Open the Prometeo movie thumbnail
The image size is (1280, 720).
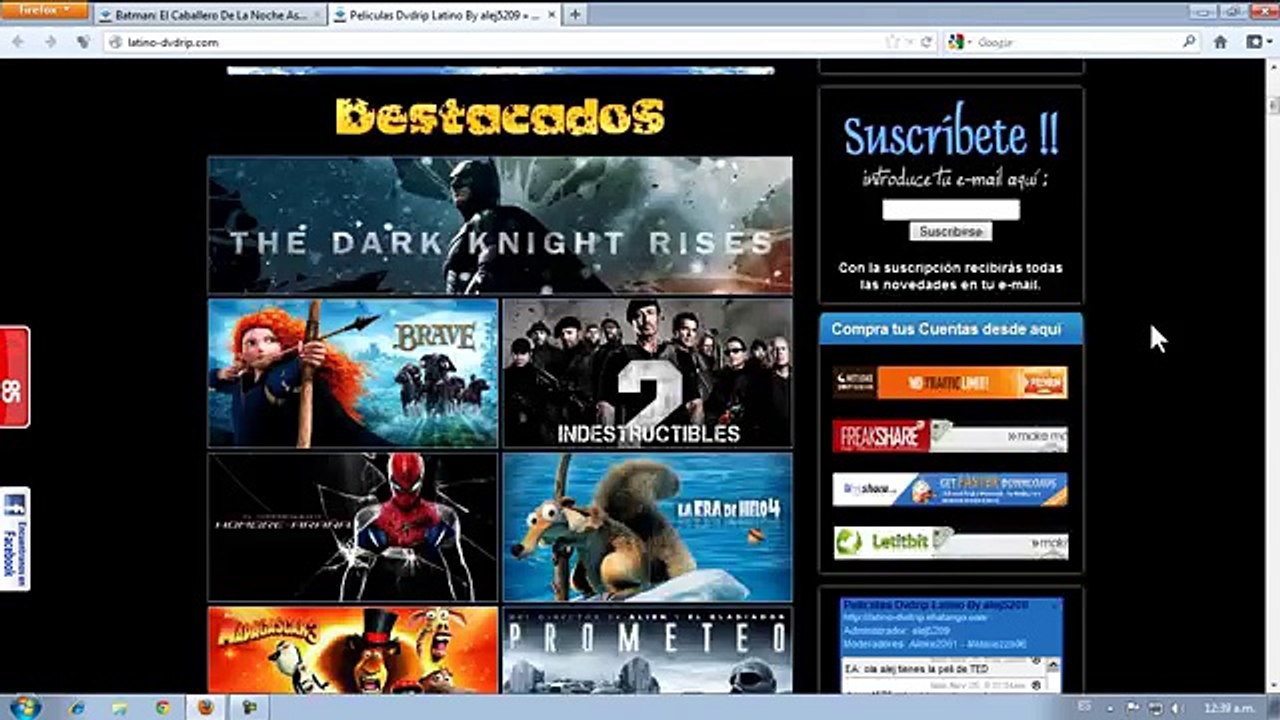point(647,650)
